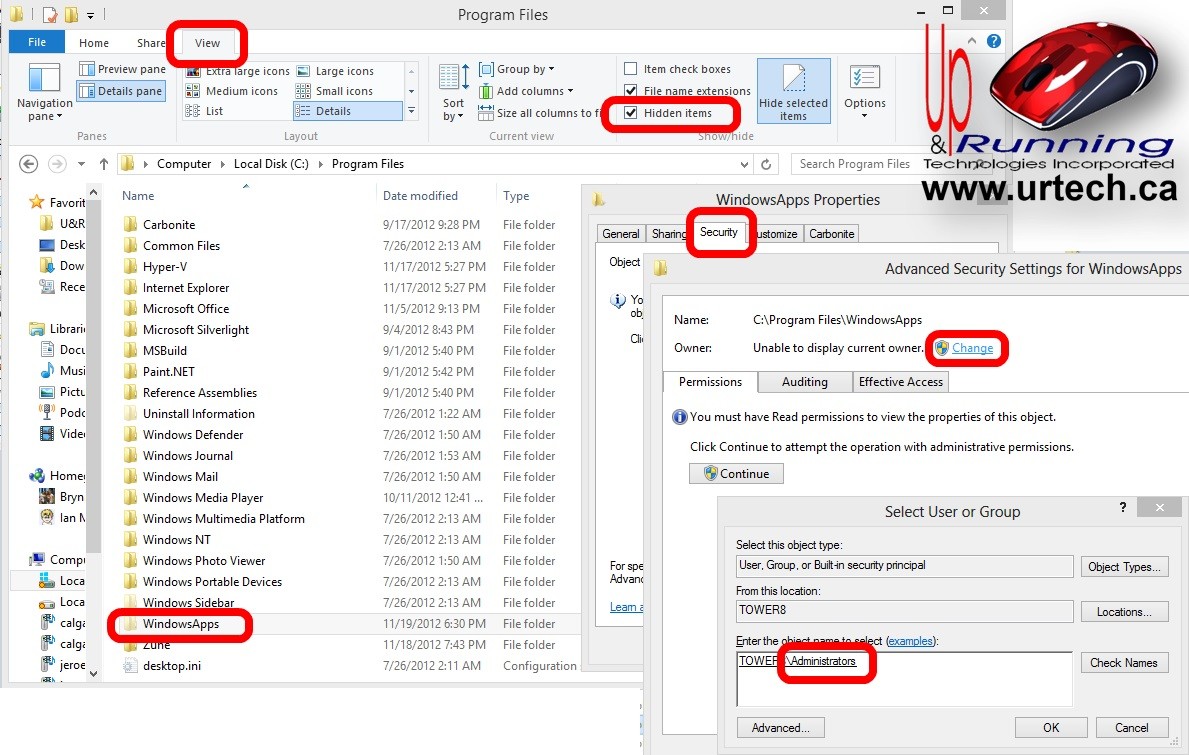Click the Up one level arrow
1189x755 pixels.
pos(103,164)
